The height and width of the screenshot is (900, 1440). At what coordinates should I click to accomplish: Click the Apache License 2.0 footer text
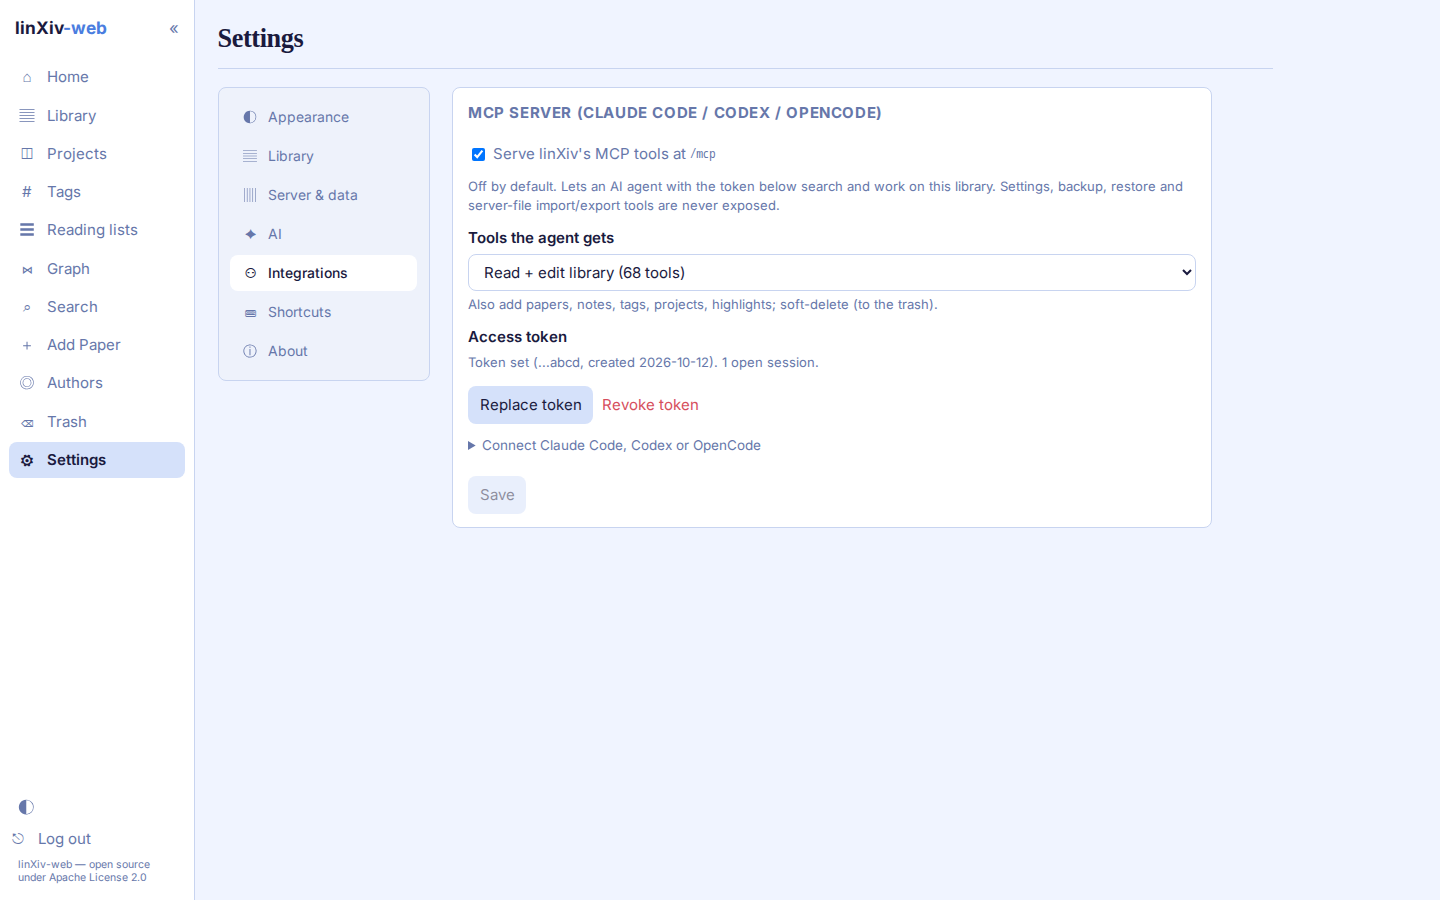pos(98,878)
